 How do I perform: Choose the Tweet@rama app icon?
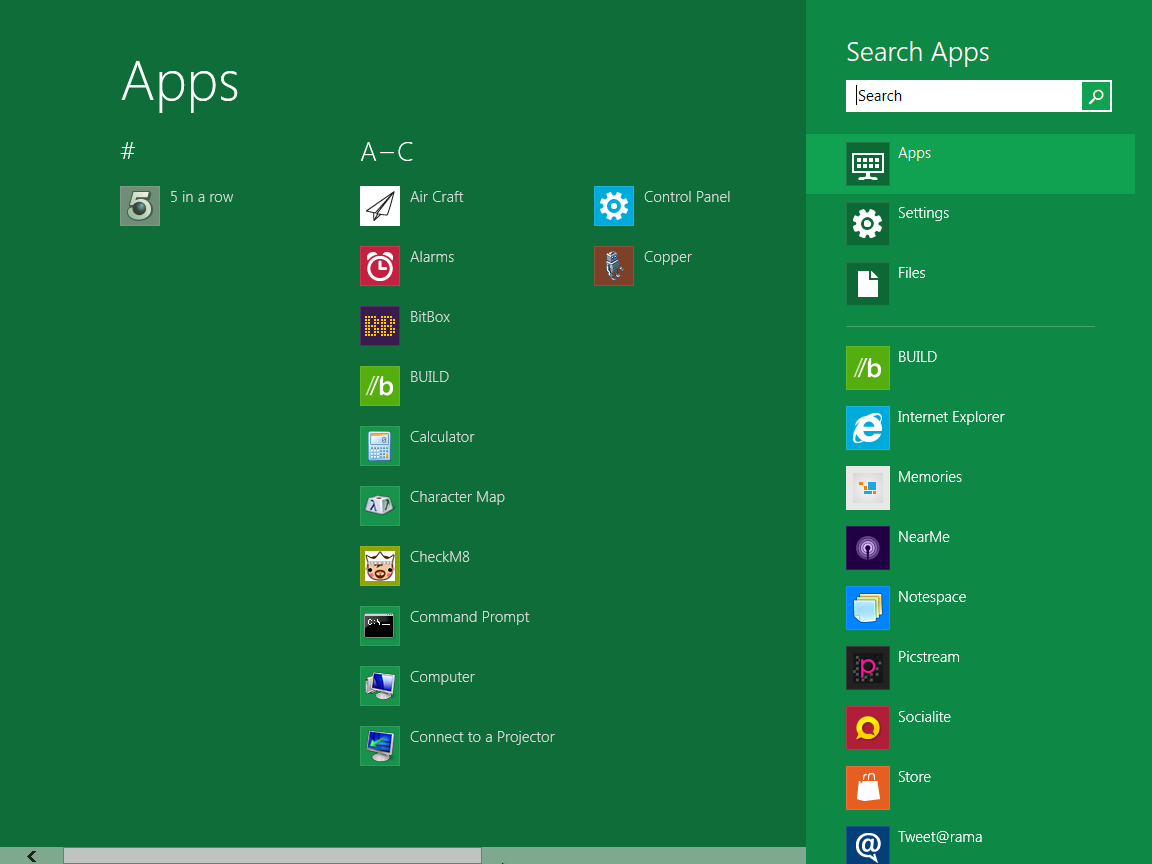coord(868,845)
